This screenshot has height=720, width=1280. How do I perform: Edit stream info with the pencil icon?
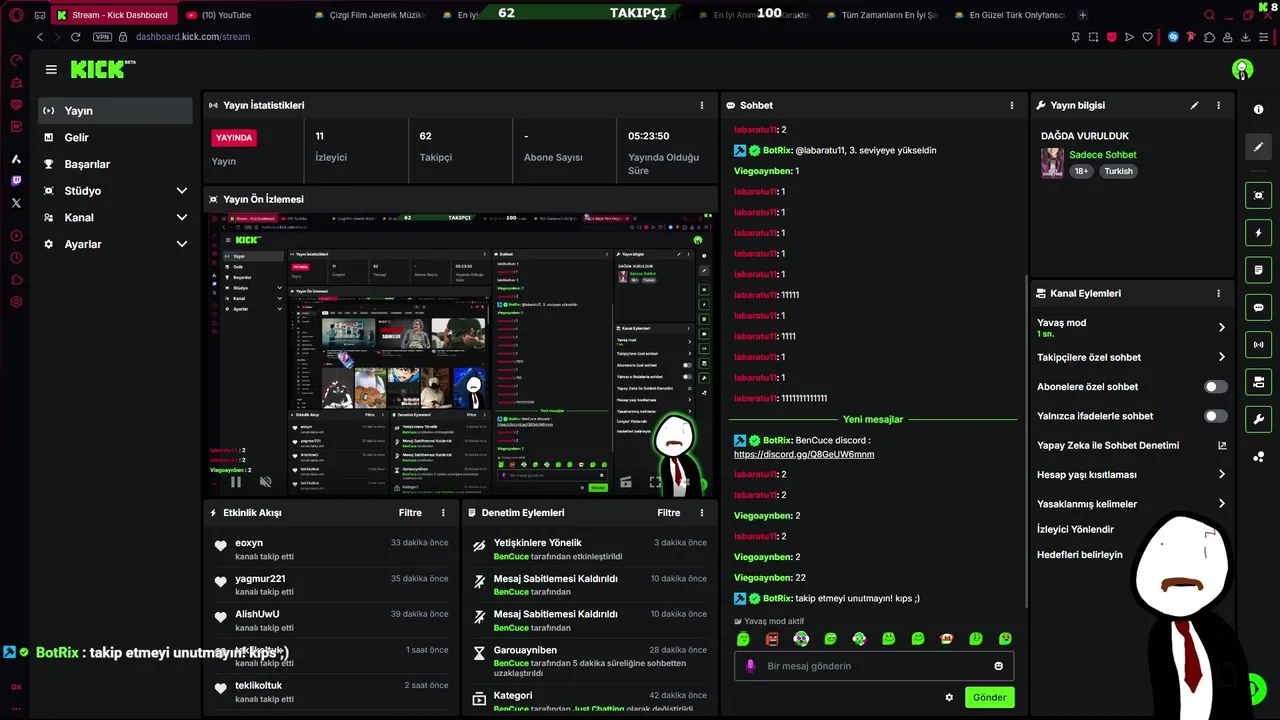pyautogui.click(x=1194, y=105)
